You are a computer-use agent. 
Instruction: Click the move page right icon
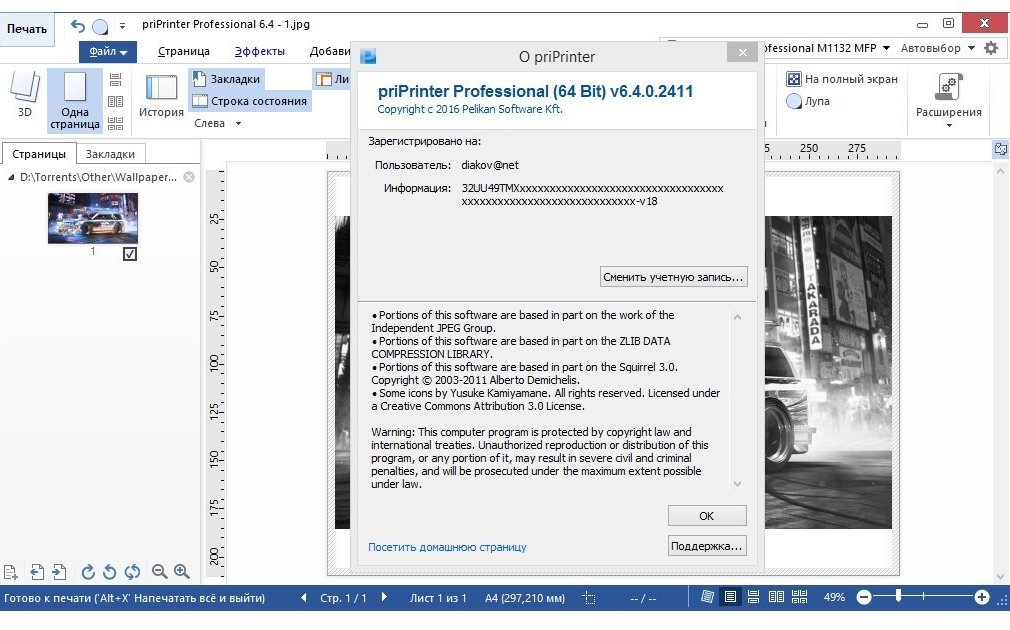tap(59, 571)
